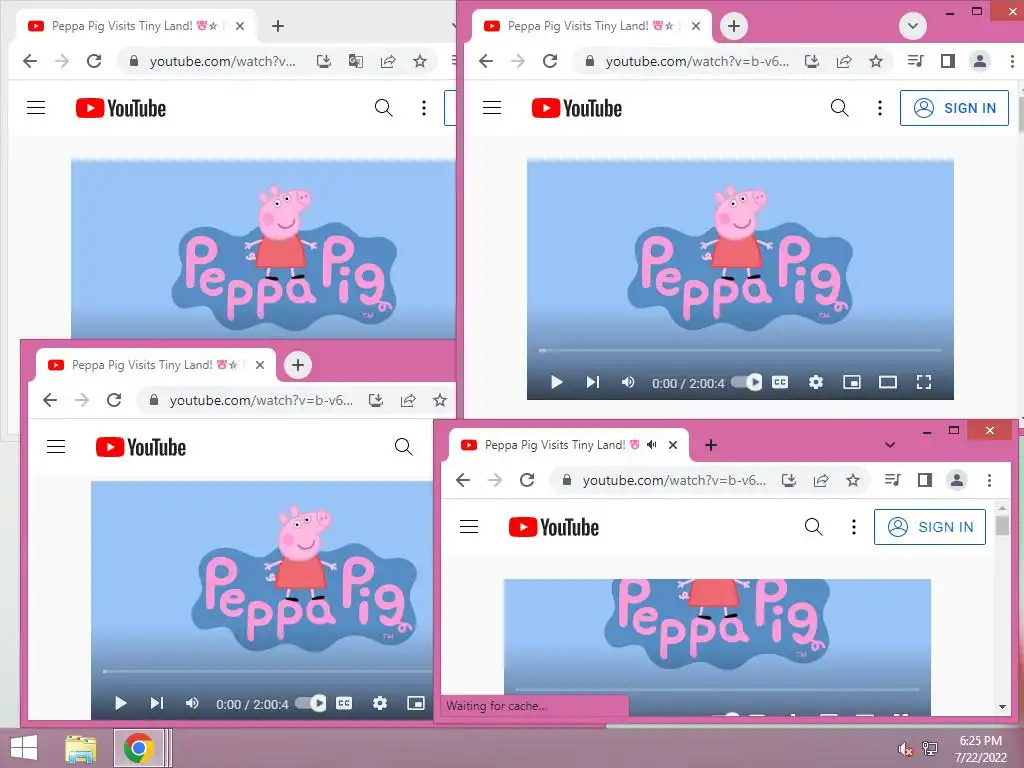
Task: Bookmark page star in top-right window
Action: coord(876,61)
